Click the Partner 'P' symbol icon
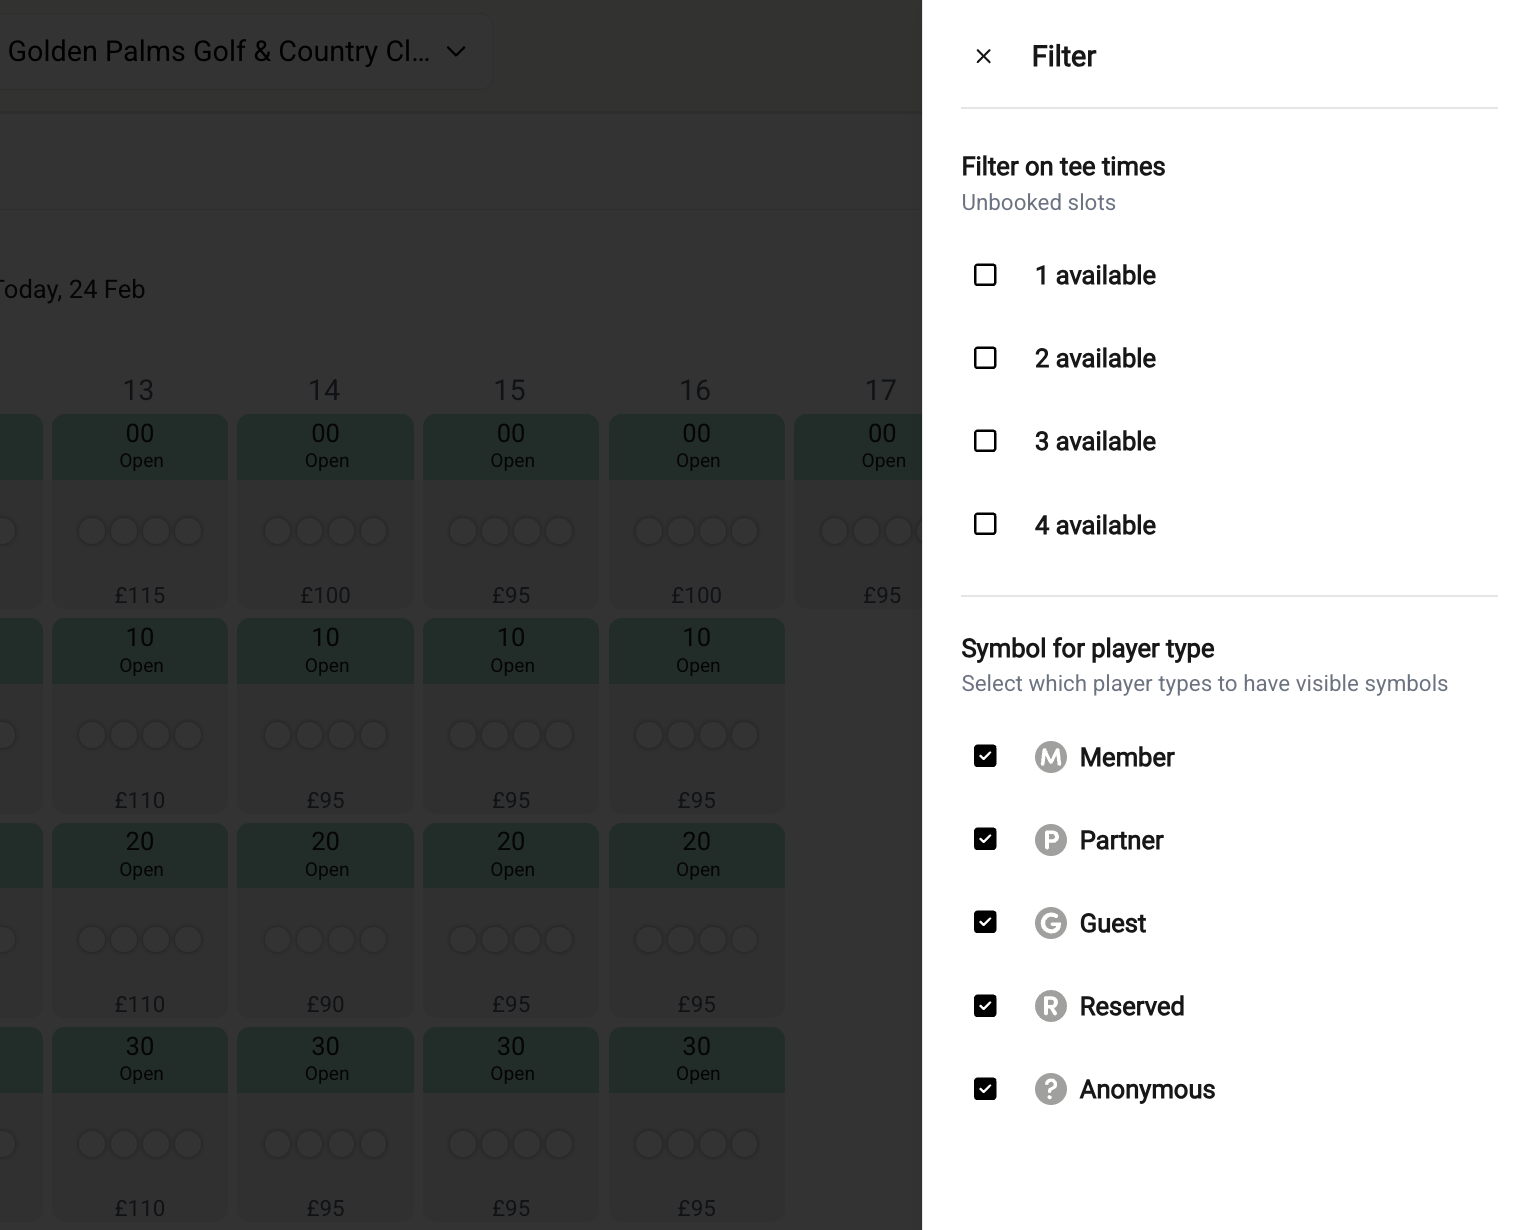The width and height of the screenshot is (1520, 1230). pos(1050,840)
